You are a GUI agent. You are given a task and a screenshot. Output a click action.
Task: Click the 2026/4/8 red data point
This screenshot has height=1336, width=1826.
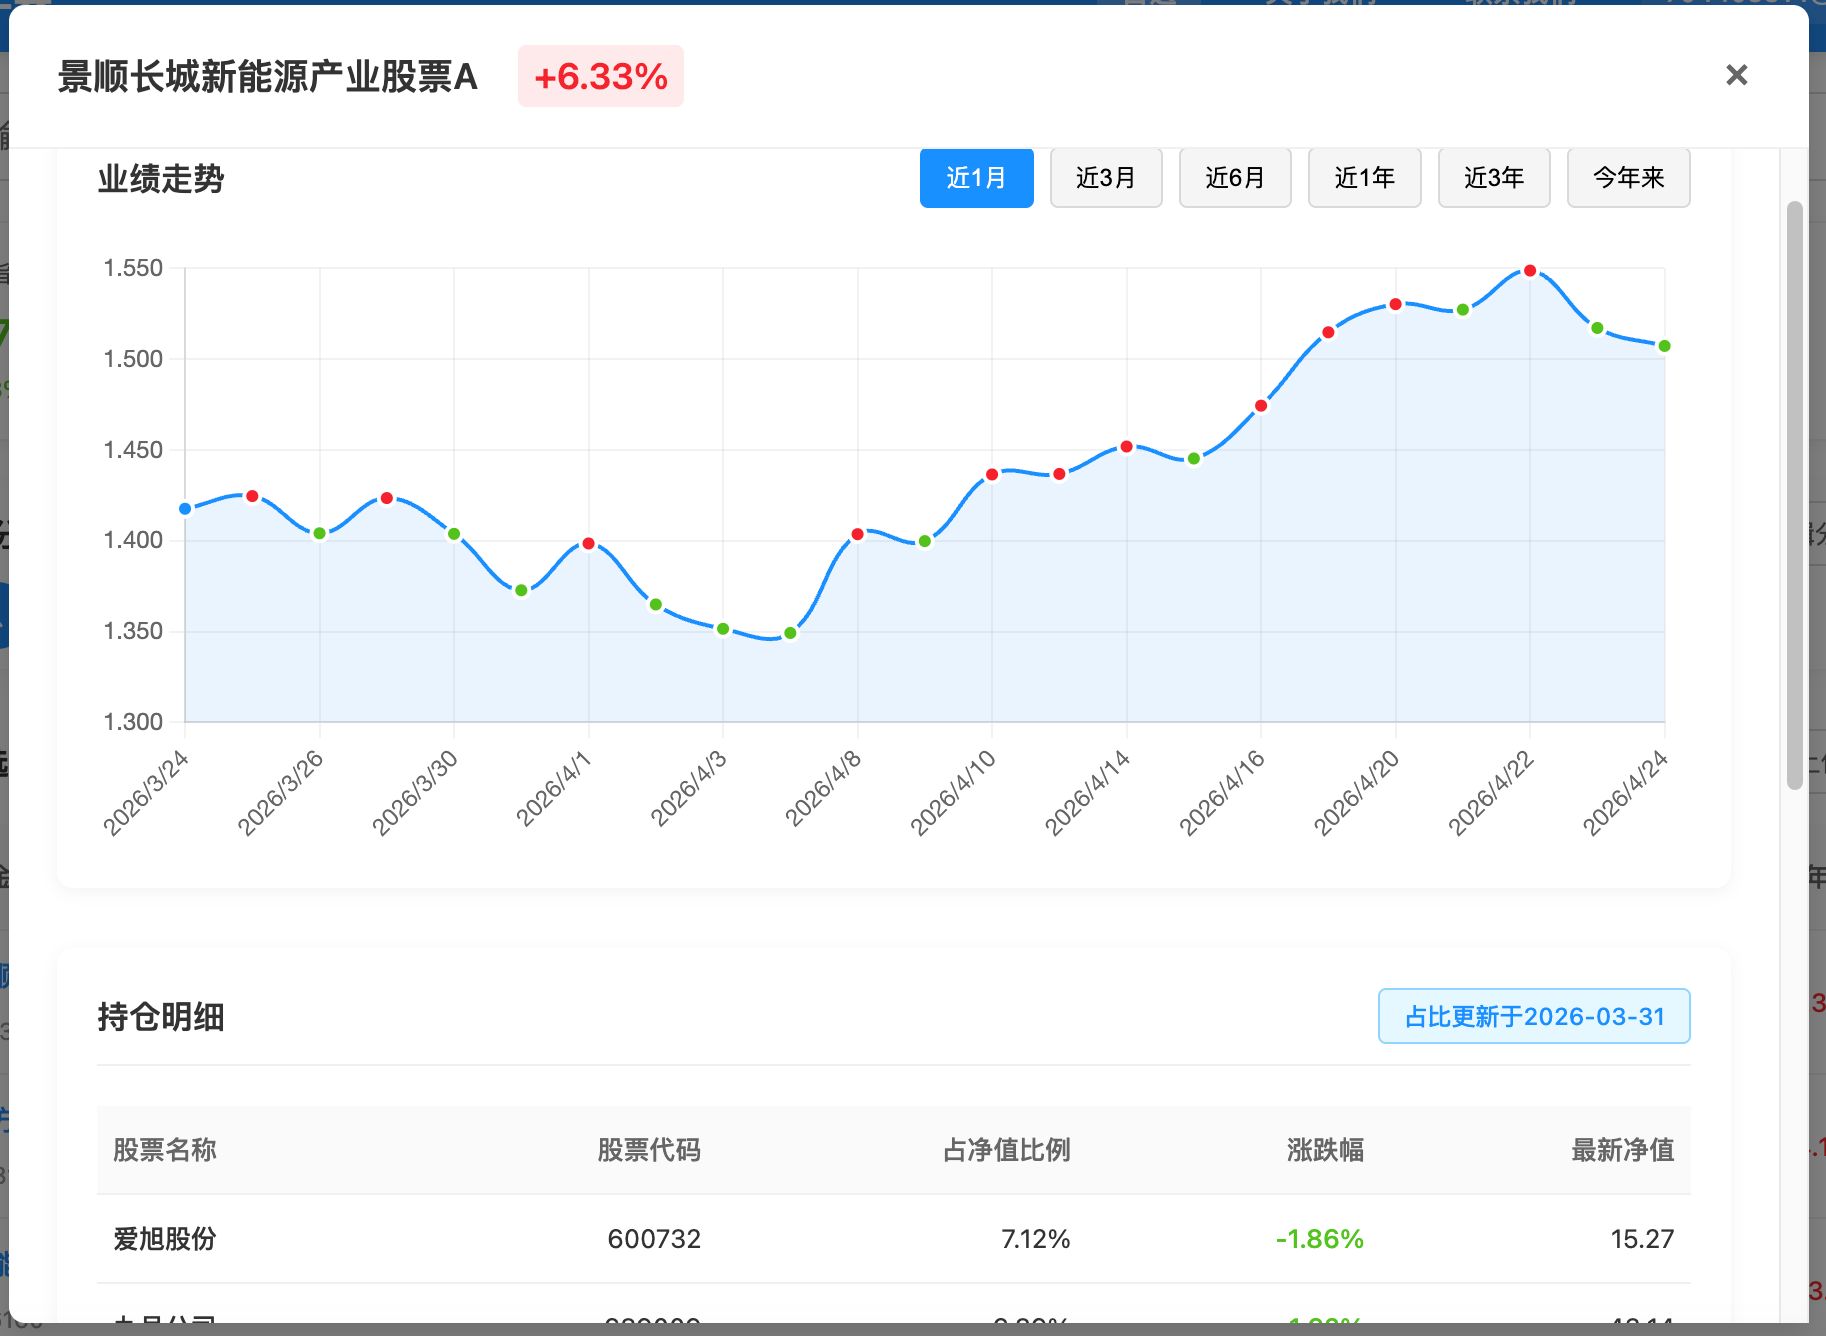[857, 534]
